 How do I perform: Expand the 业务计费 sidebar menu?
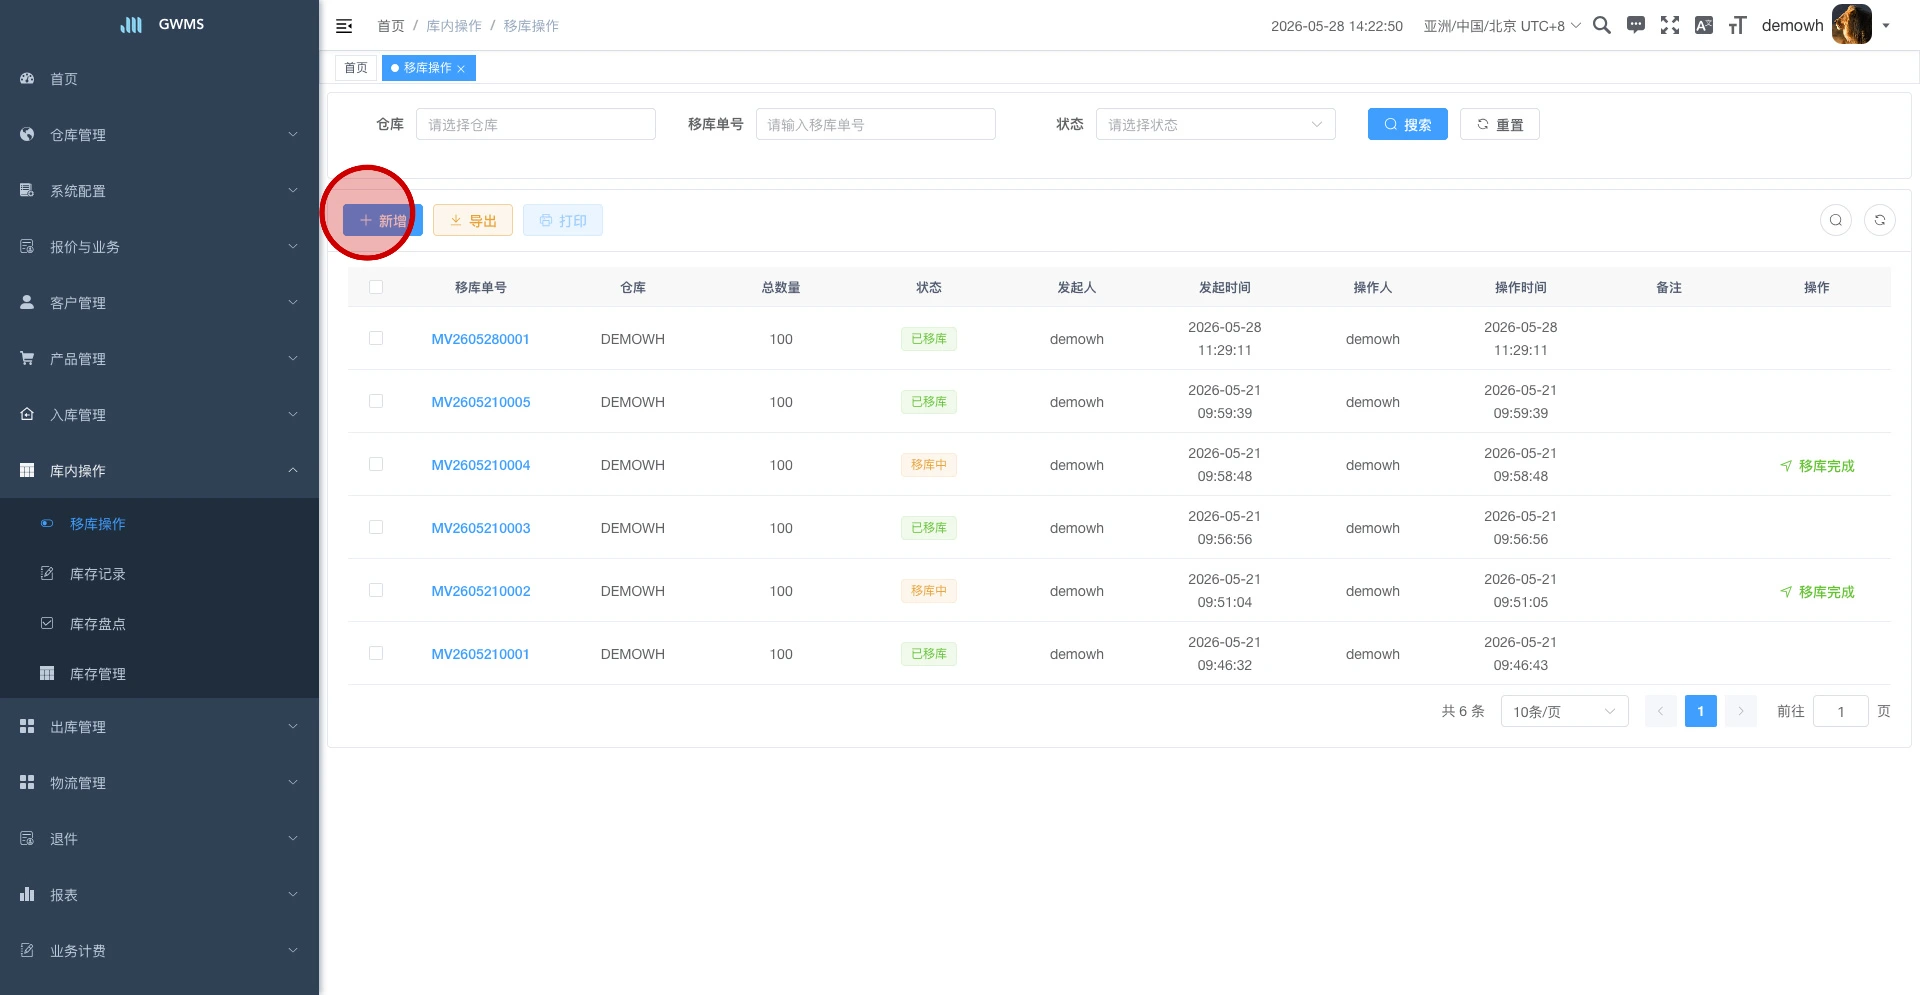click(160, 950)
